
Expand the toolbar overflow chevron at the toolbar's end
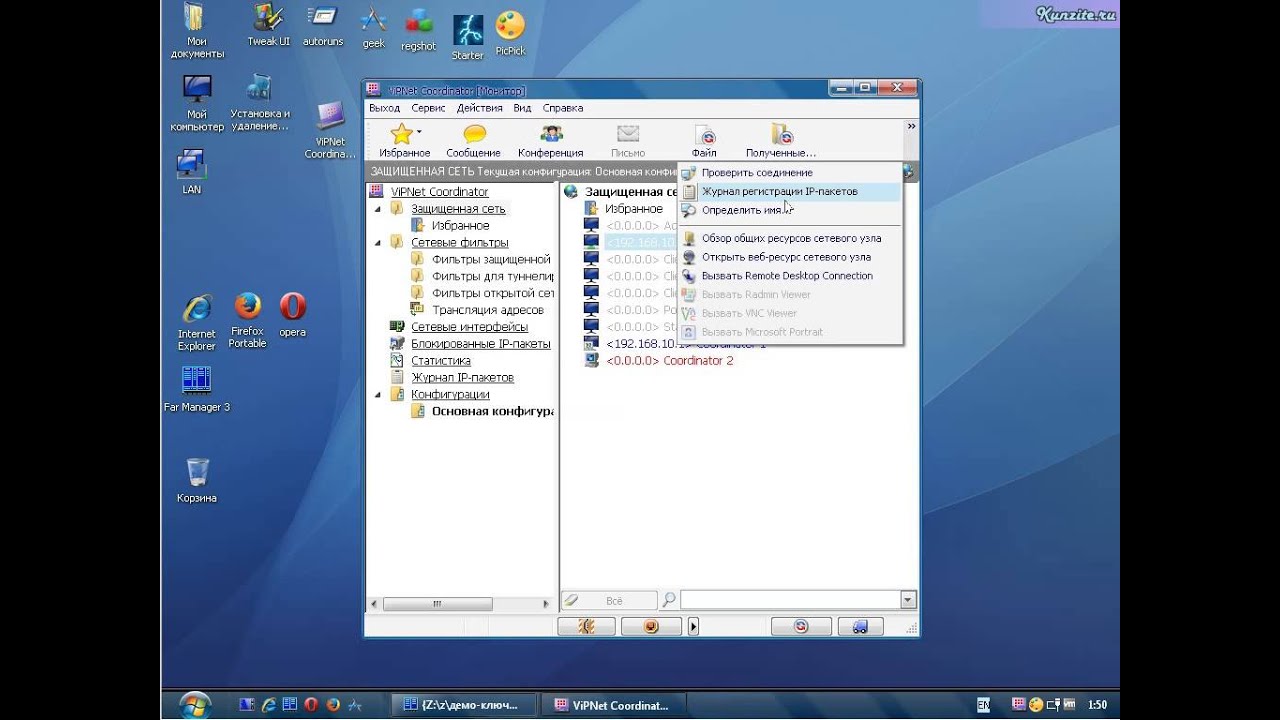tap(911, 127)
